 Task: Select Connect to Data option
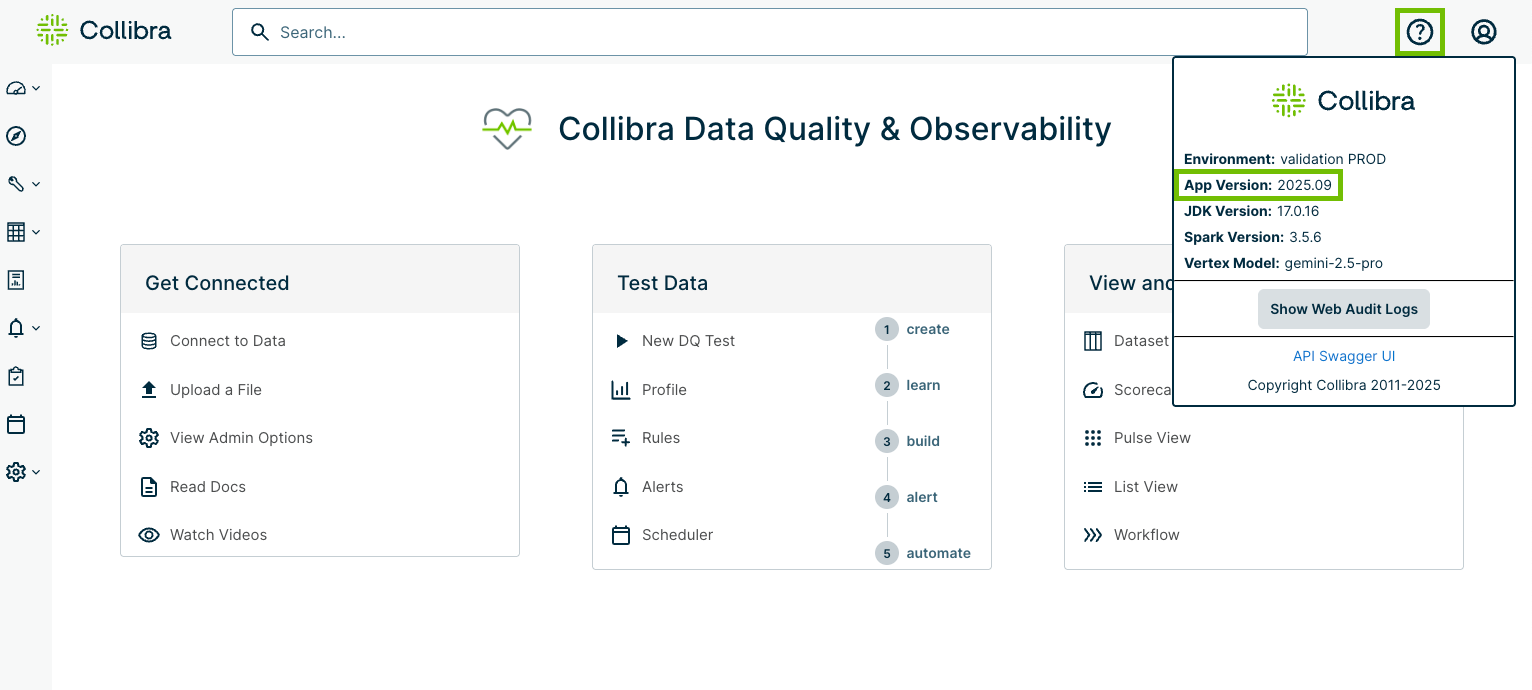pos(227,341)
